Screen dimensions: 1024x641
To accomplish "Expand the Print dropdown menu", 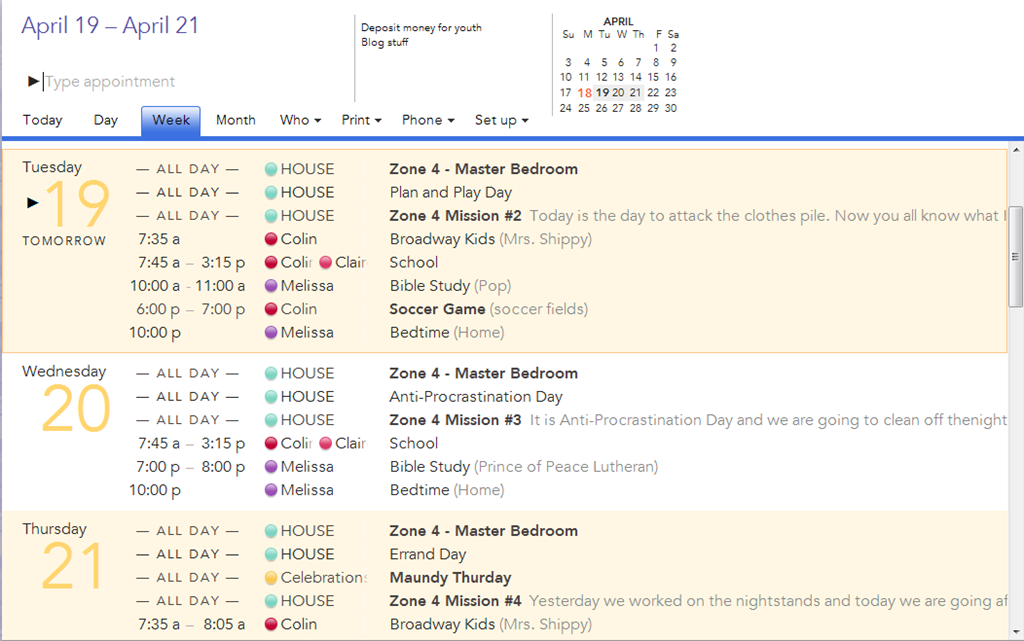I will [361, 120].
